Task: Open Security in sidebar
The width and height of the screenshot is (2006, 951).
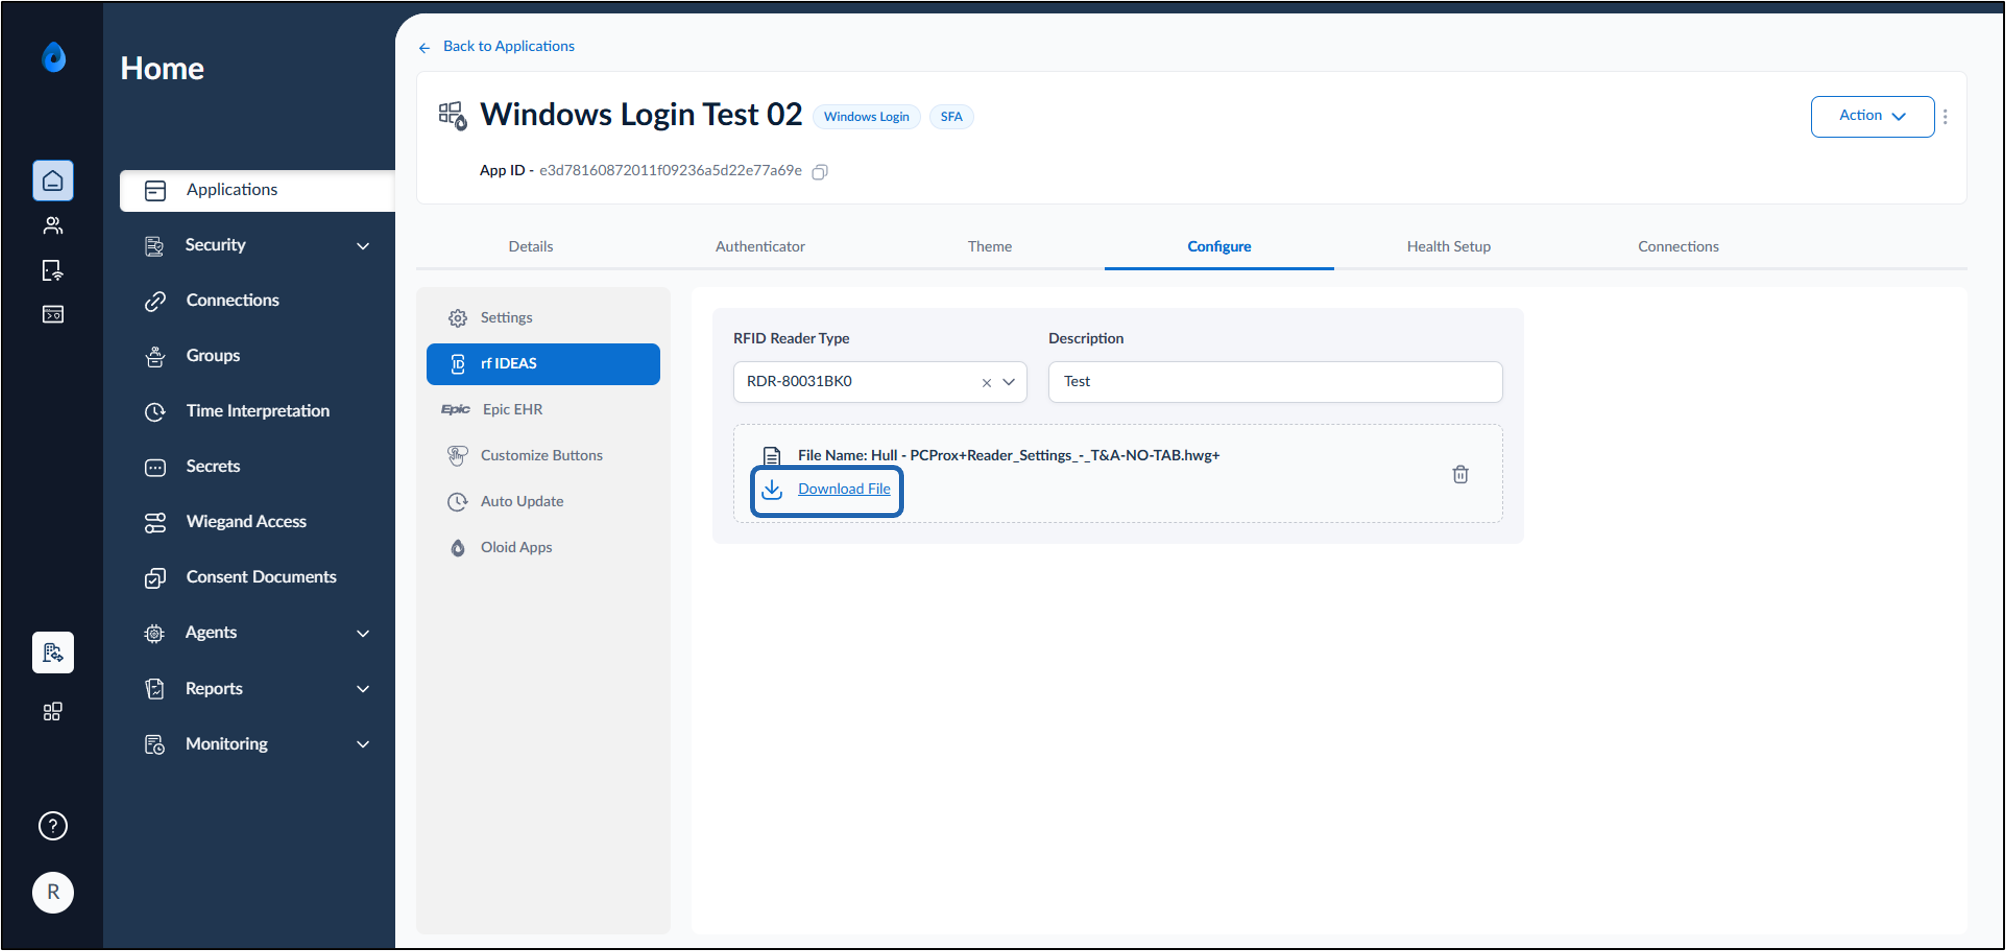Action: (x=257, y=246)
